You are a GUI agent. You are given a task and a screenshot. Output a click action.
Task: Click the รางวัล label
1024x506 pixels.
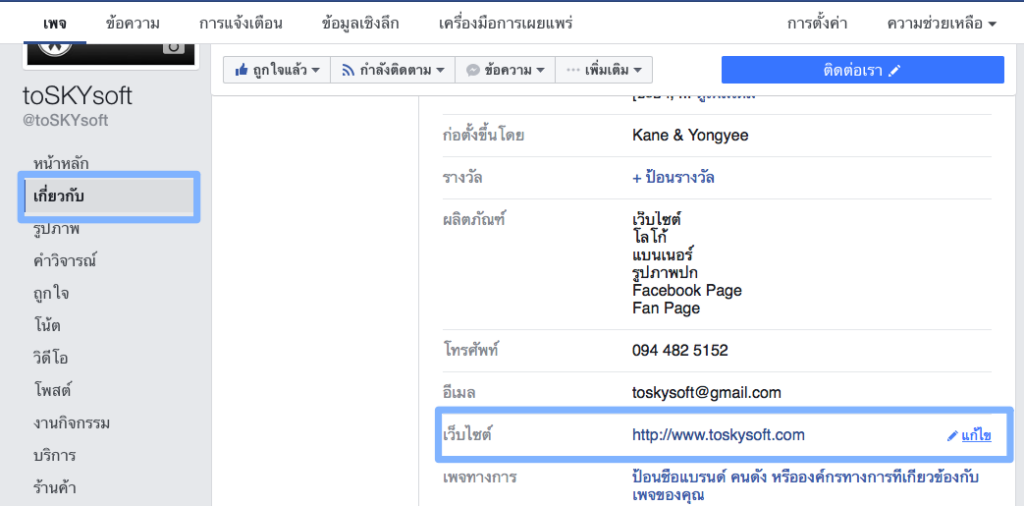point(462,178)
